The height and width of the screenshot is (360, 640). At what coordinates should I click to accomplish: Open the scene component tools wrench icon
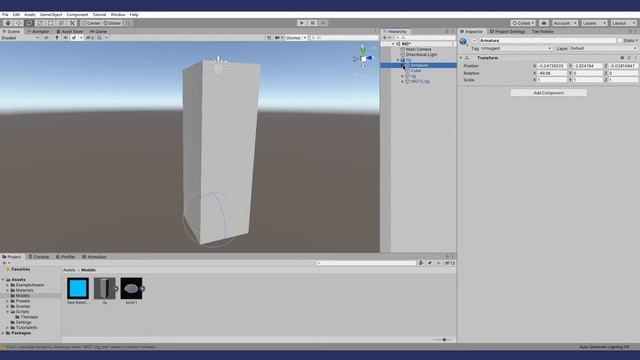click(x=269, y=38)
